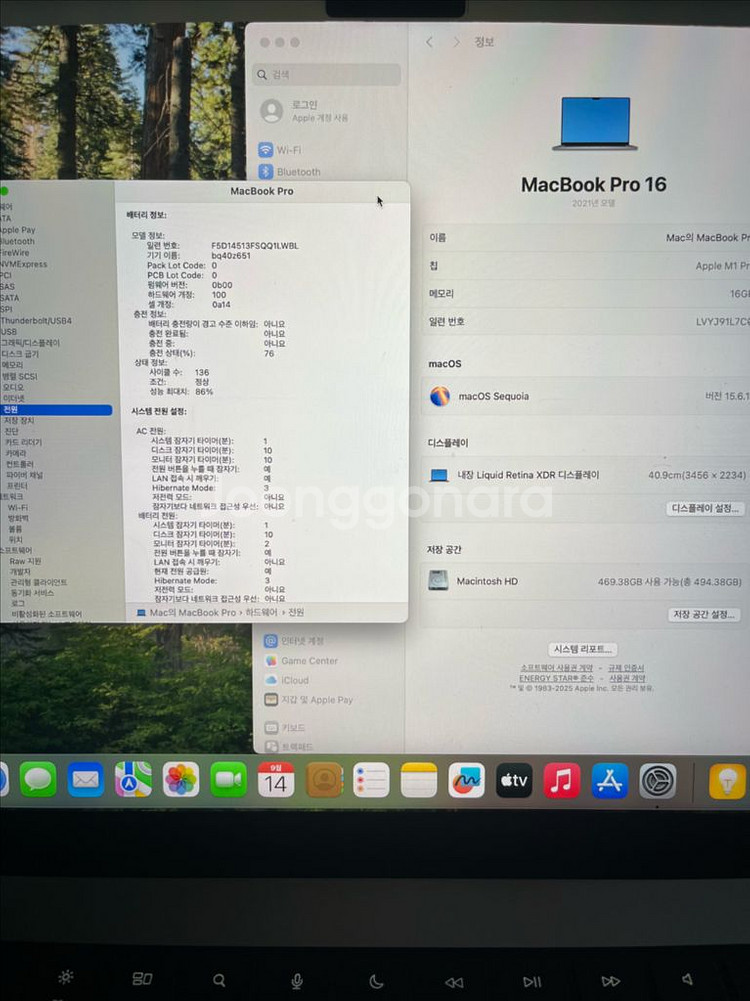Viewport: 750px width, 1001px height.
Task: Click Mac의 MacBook Pro in the path bar
Action: pyautogui.click(x=193, y=612)
